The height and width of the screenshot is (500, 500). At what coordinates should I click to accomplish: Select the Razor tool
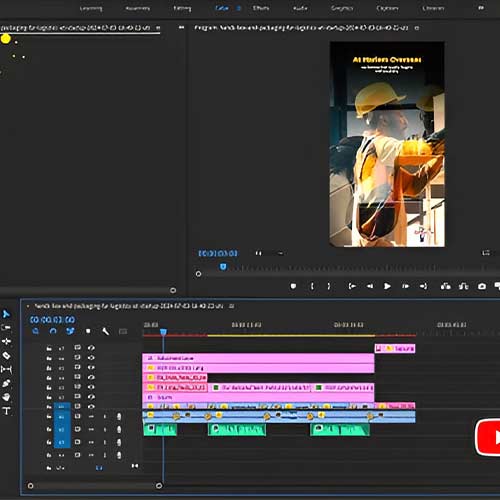(x=6, y=355)
